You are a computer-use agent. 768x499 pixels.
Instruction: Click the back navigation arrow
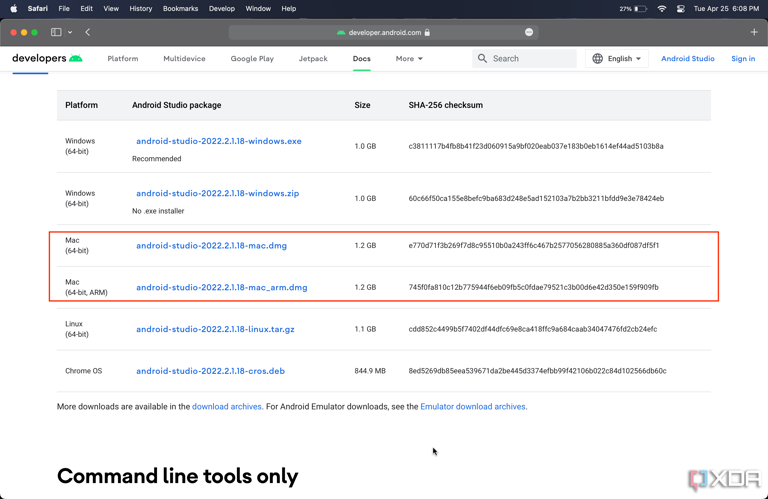(x=88, y=32)
